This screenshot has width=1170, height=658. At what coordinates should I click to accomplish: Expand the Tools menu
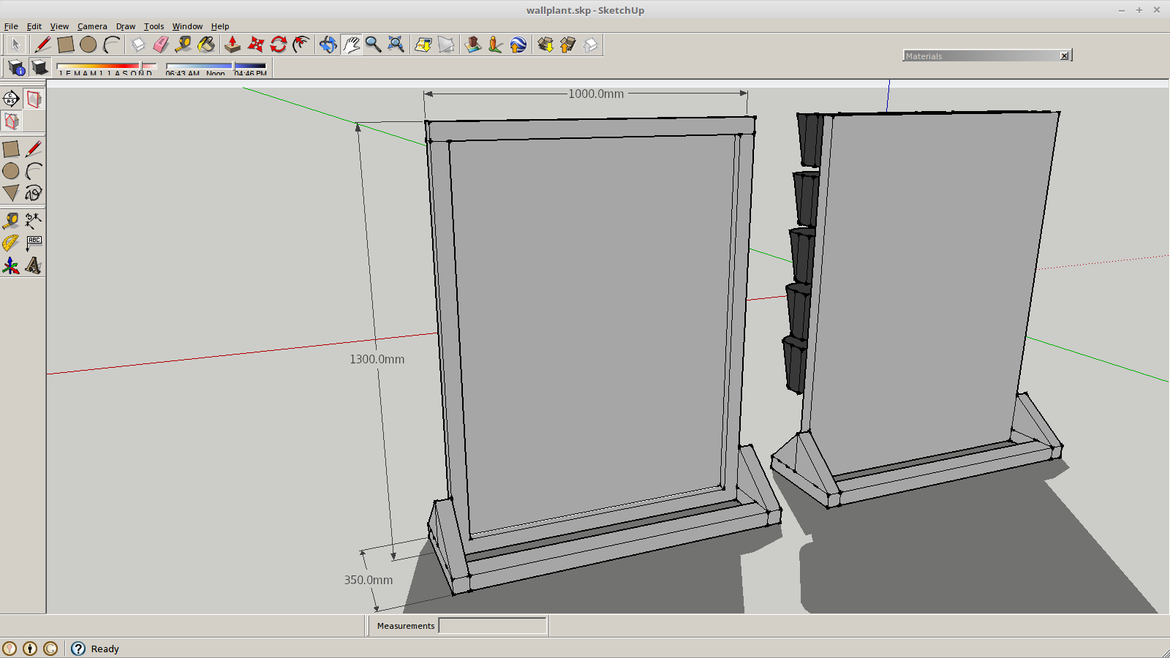pos(154,26)
